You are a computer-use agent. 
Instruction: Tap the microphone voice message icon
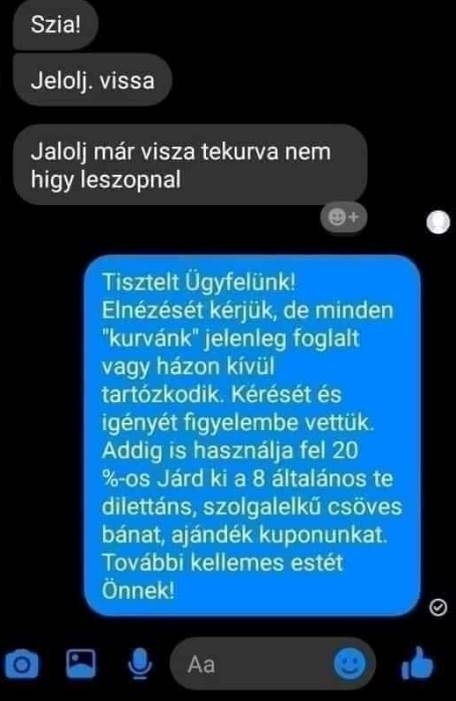click(x=140, y=665)
